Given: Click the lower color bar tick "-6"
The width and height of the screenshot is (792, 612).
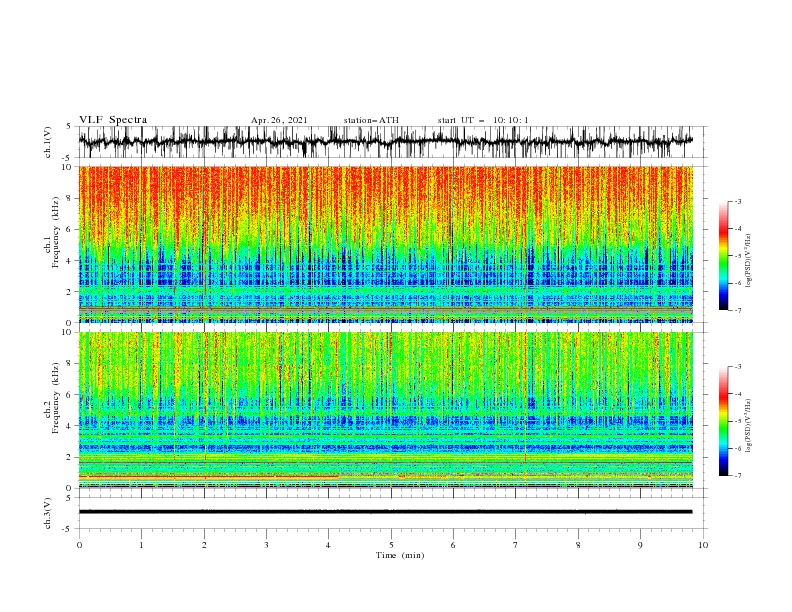Looking at the screenshot, I should [737, 448].
